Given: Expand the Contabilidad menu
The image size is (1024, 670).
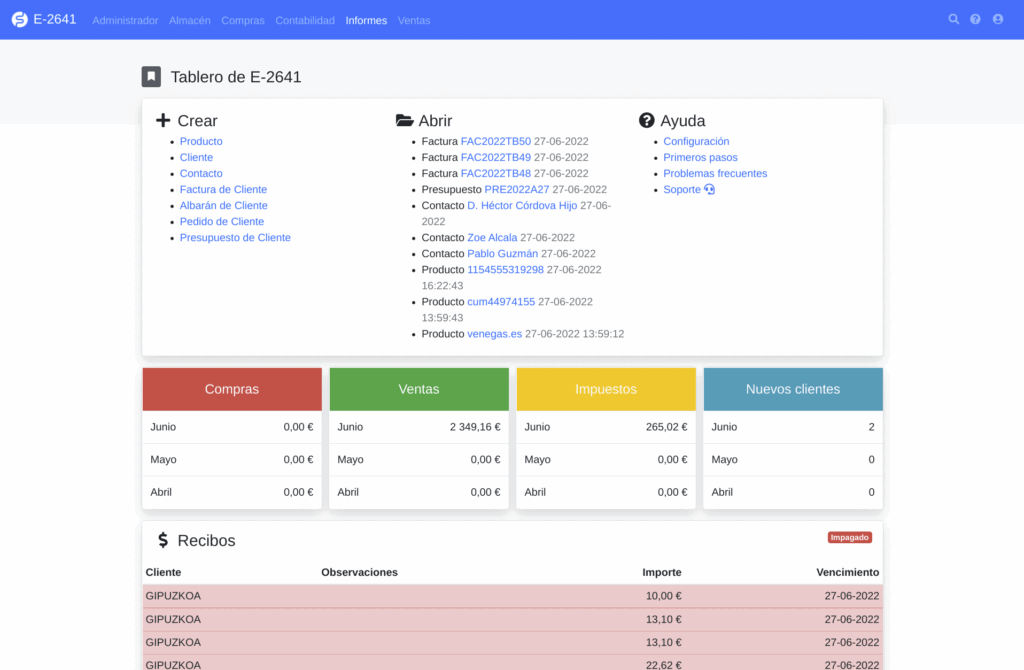Looking at the screenshot, I should [x=305, y=21].
